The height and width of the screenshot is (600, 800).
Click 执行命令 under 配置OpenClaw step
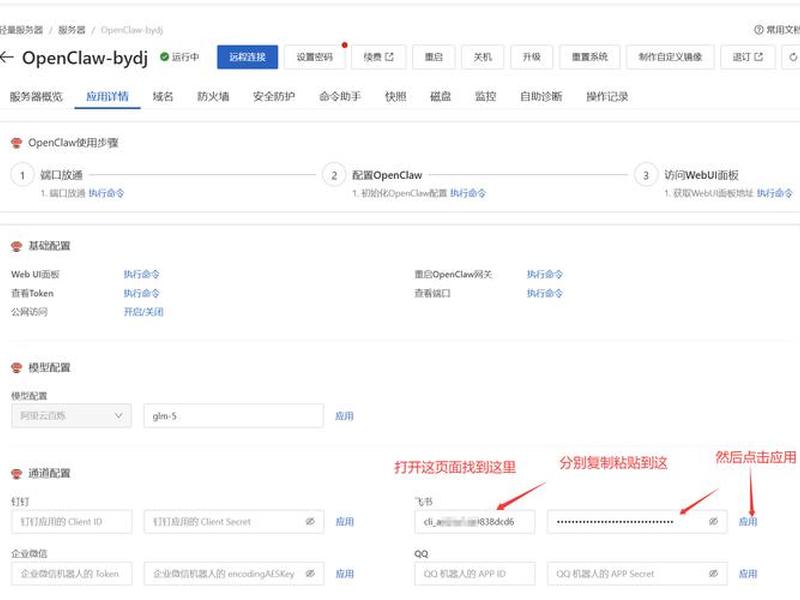[x=468, y=193]
